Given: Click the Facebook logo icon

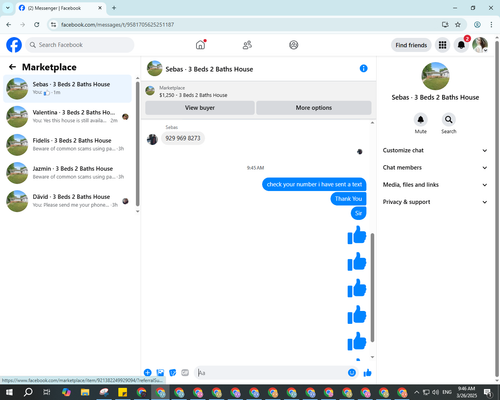Looking at the screenshot, I should pos(14,45).
